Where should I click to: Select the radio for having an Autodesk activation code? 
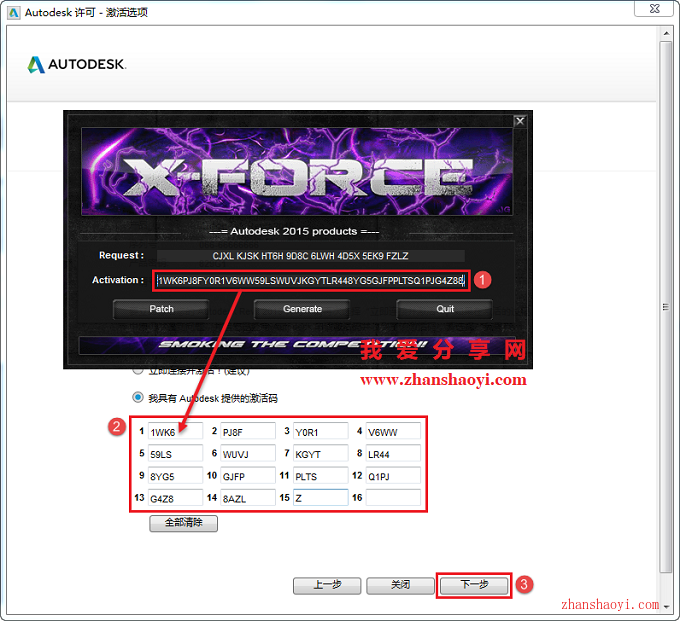click(138, 397)
